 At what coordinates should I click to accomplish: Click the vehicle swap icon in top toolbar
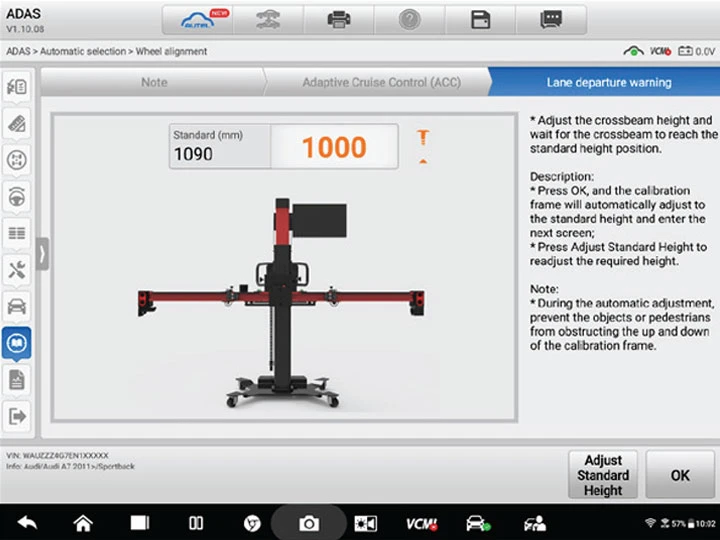pyautogui.click(x=269, y=19)
